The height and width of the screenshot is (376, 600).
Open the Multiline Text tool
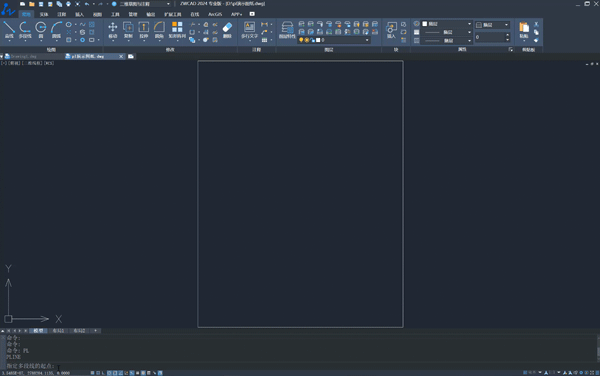tap(249, 30)
